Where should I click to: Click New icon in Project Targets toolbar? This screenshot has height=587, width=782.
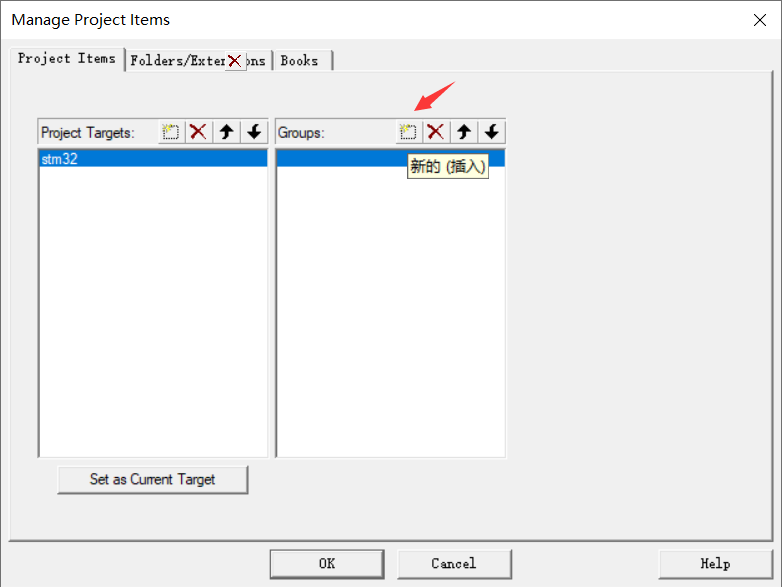point(171,132)
